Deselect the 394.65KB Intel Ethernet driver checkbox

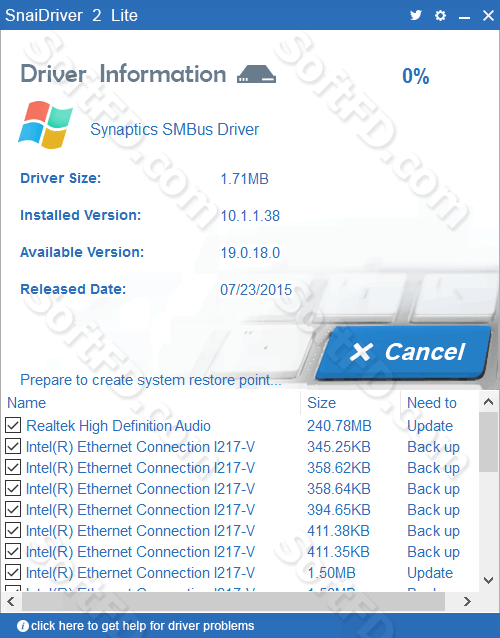pyautogui.click(x=13, y=509)
